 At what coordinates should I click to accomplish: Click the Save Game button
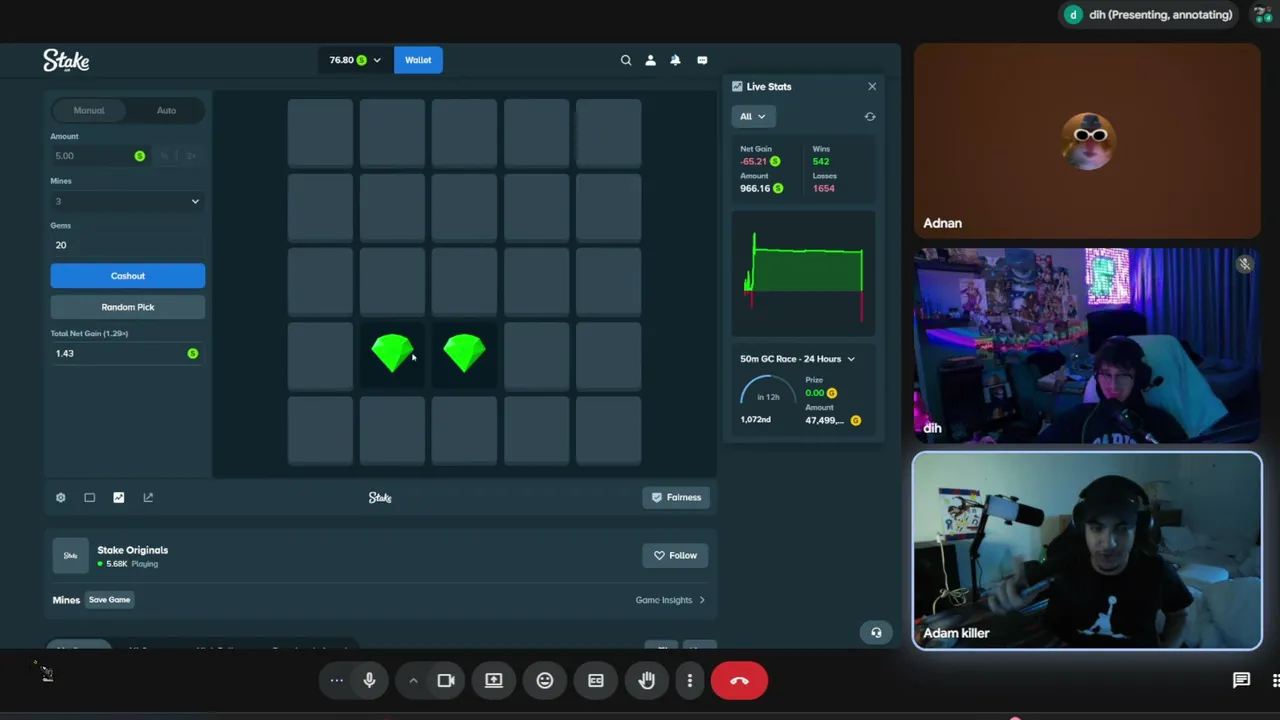point(110,600)
